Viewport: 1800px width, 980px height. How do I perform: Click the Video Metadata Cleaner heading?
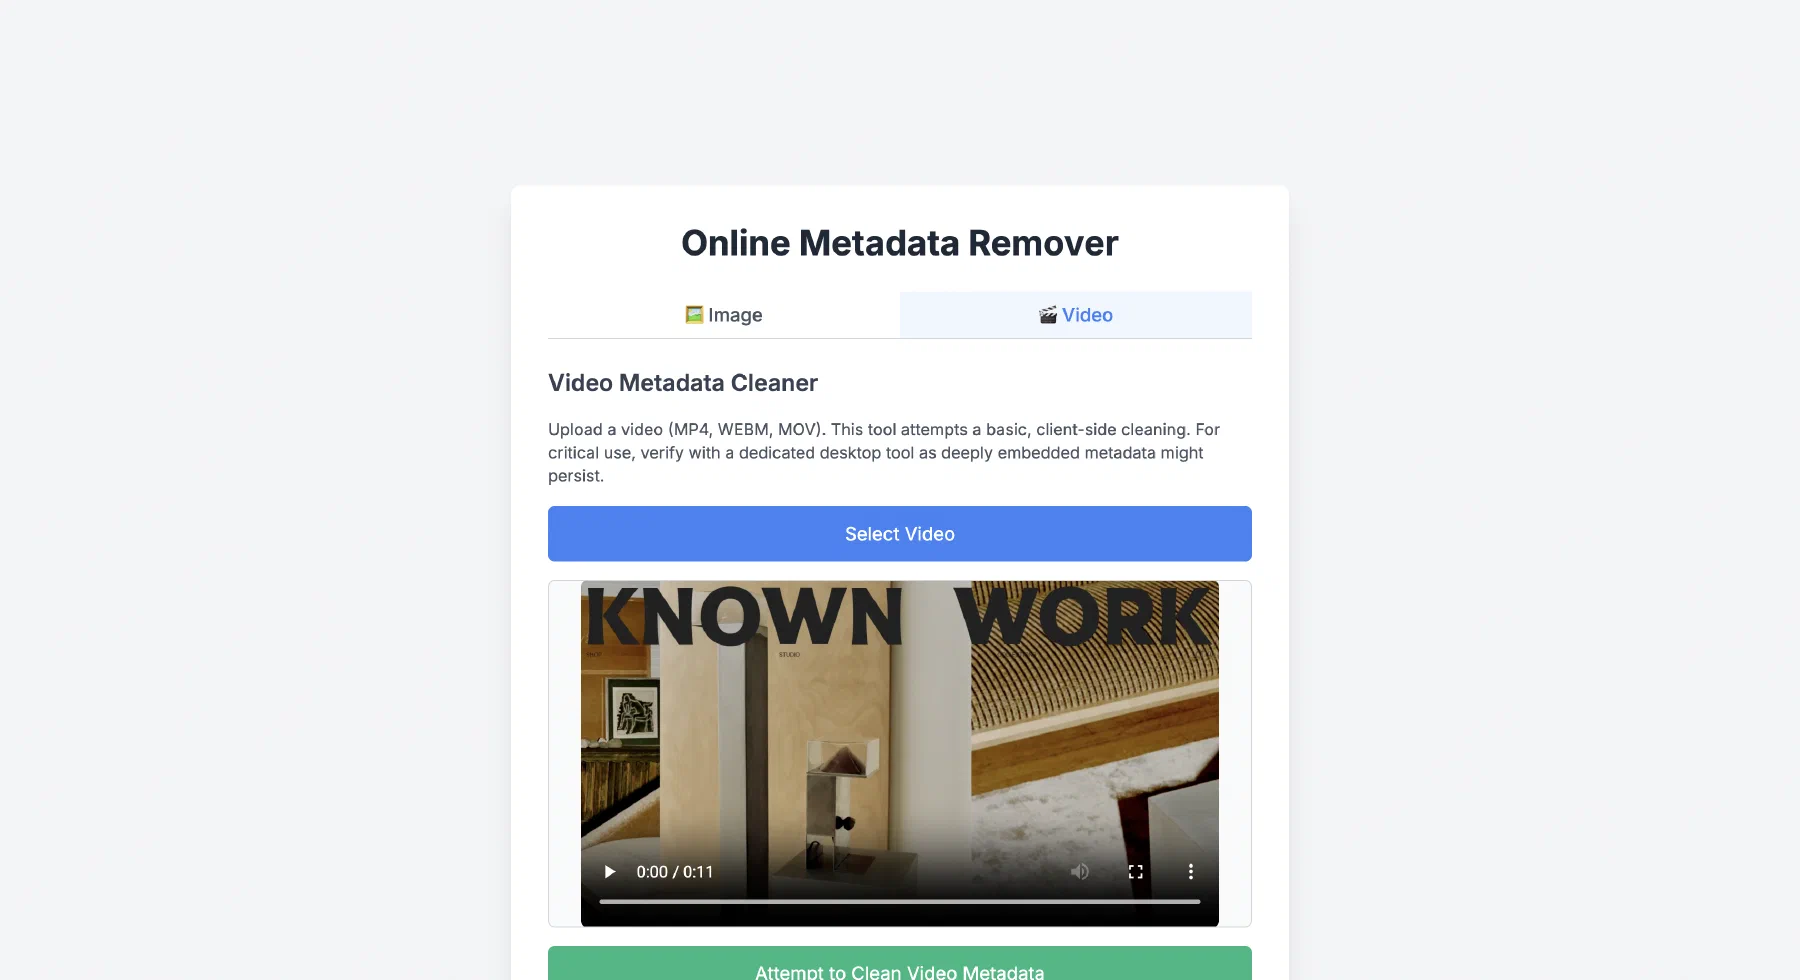tap(683, 383)
